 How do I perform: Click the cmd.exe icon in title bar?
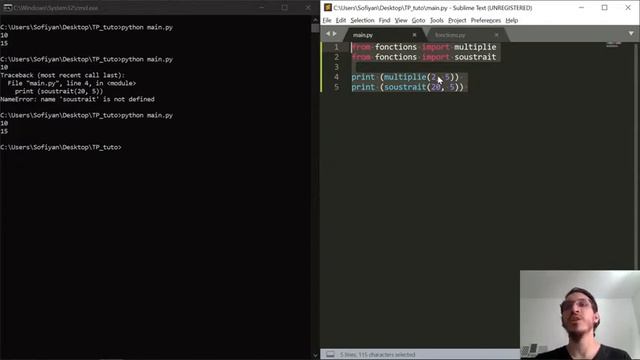coord(7,8)
